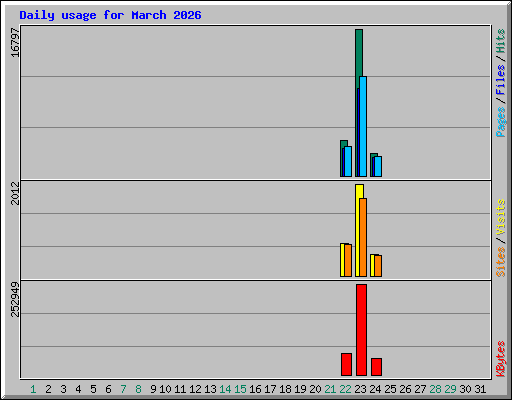Image resolution: width=512 pixels, height=400 pixels.
Task: Click day label "25" on the x-axis
Action: [x=390, y=389]
